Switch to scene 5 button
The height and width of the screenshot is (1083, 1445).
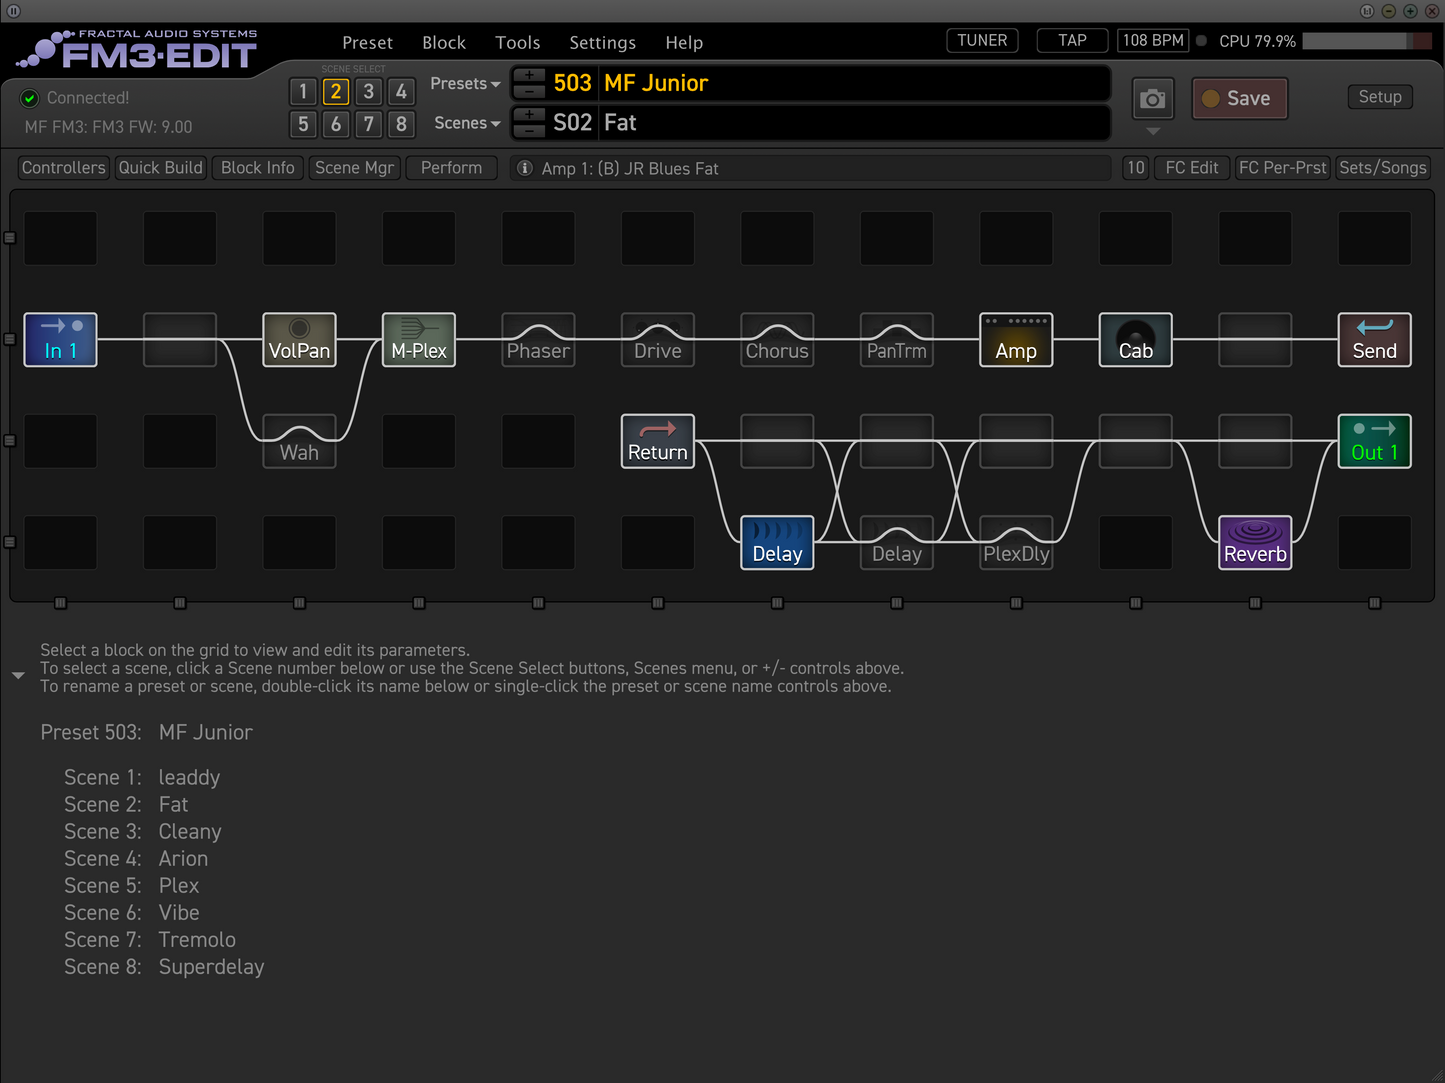click(x=303, y=124)
